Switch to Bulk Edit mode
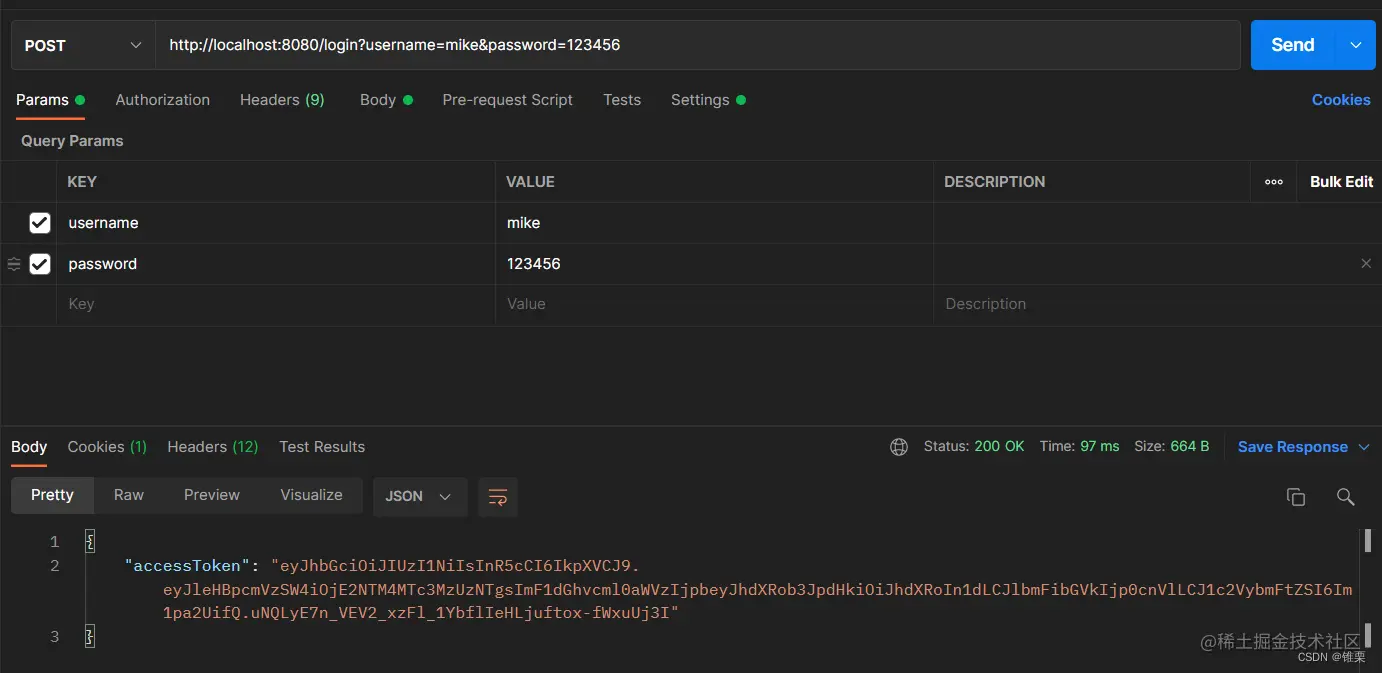 coord(1341,182)
